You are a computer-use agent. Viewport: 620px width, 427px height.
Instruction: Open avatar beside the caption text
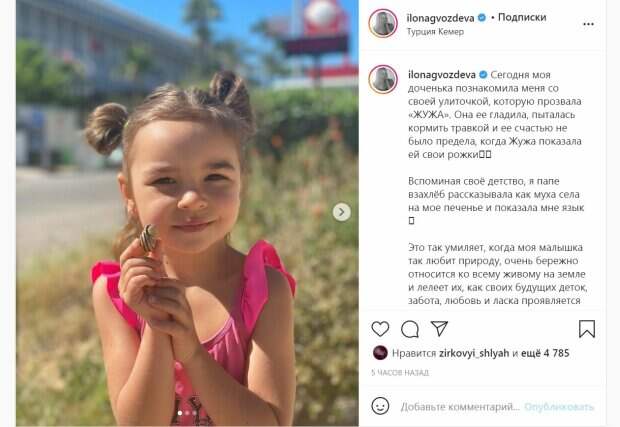pyautogui.click(x=383, y=79)
